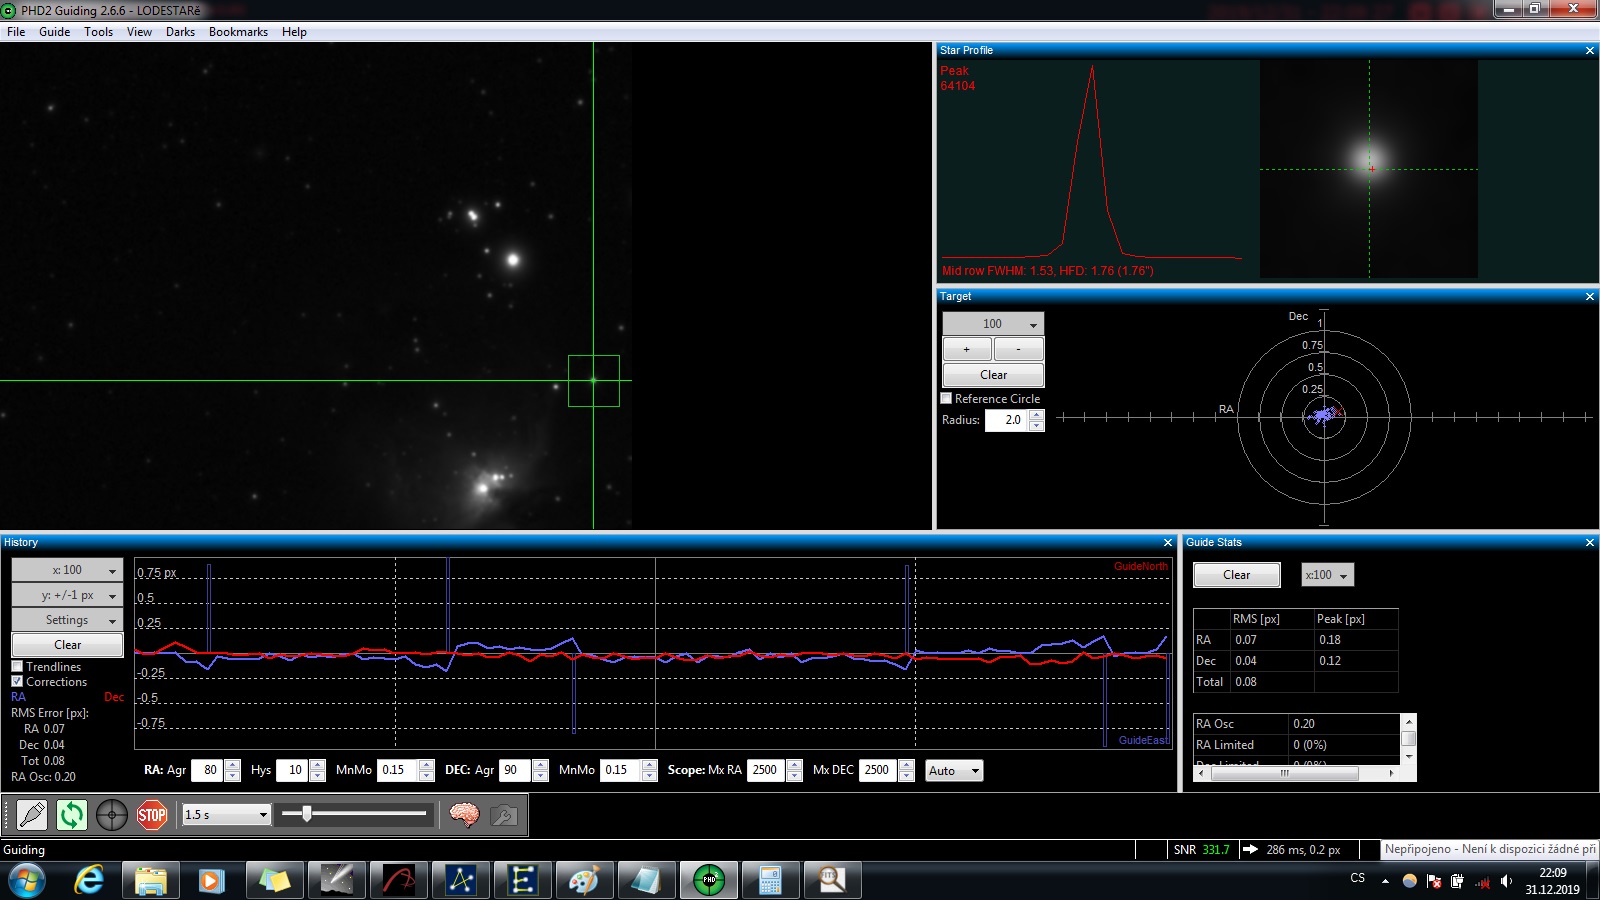
Task: Open advanced settings brain icon
Action: pyautogui.click(x=464, y=815)
